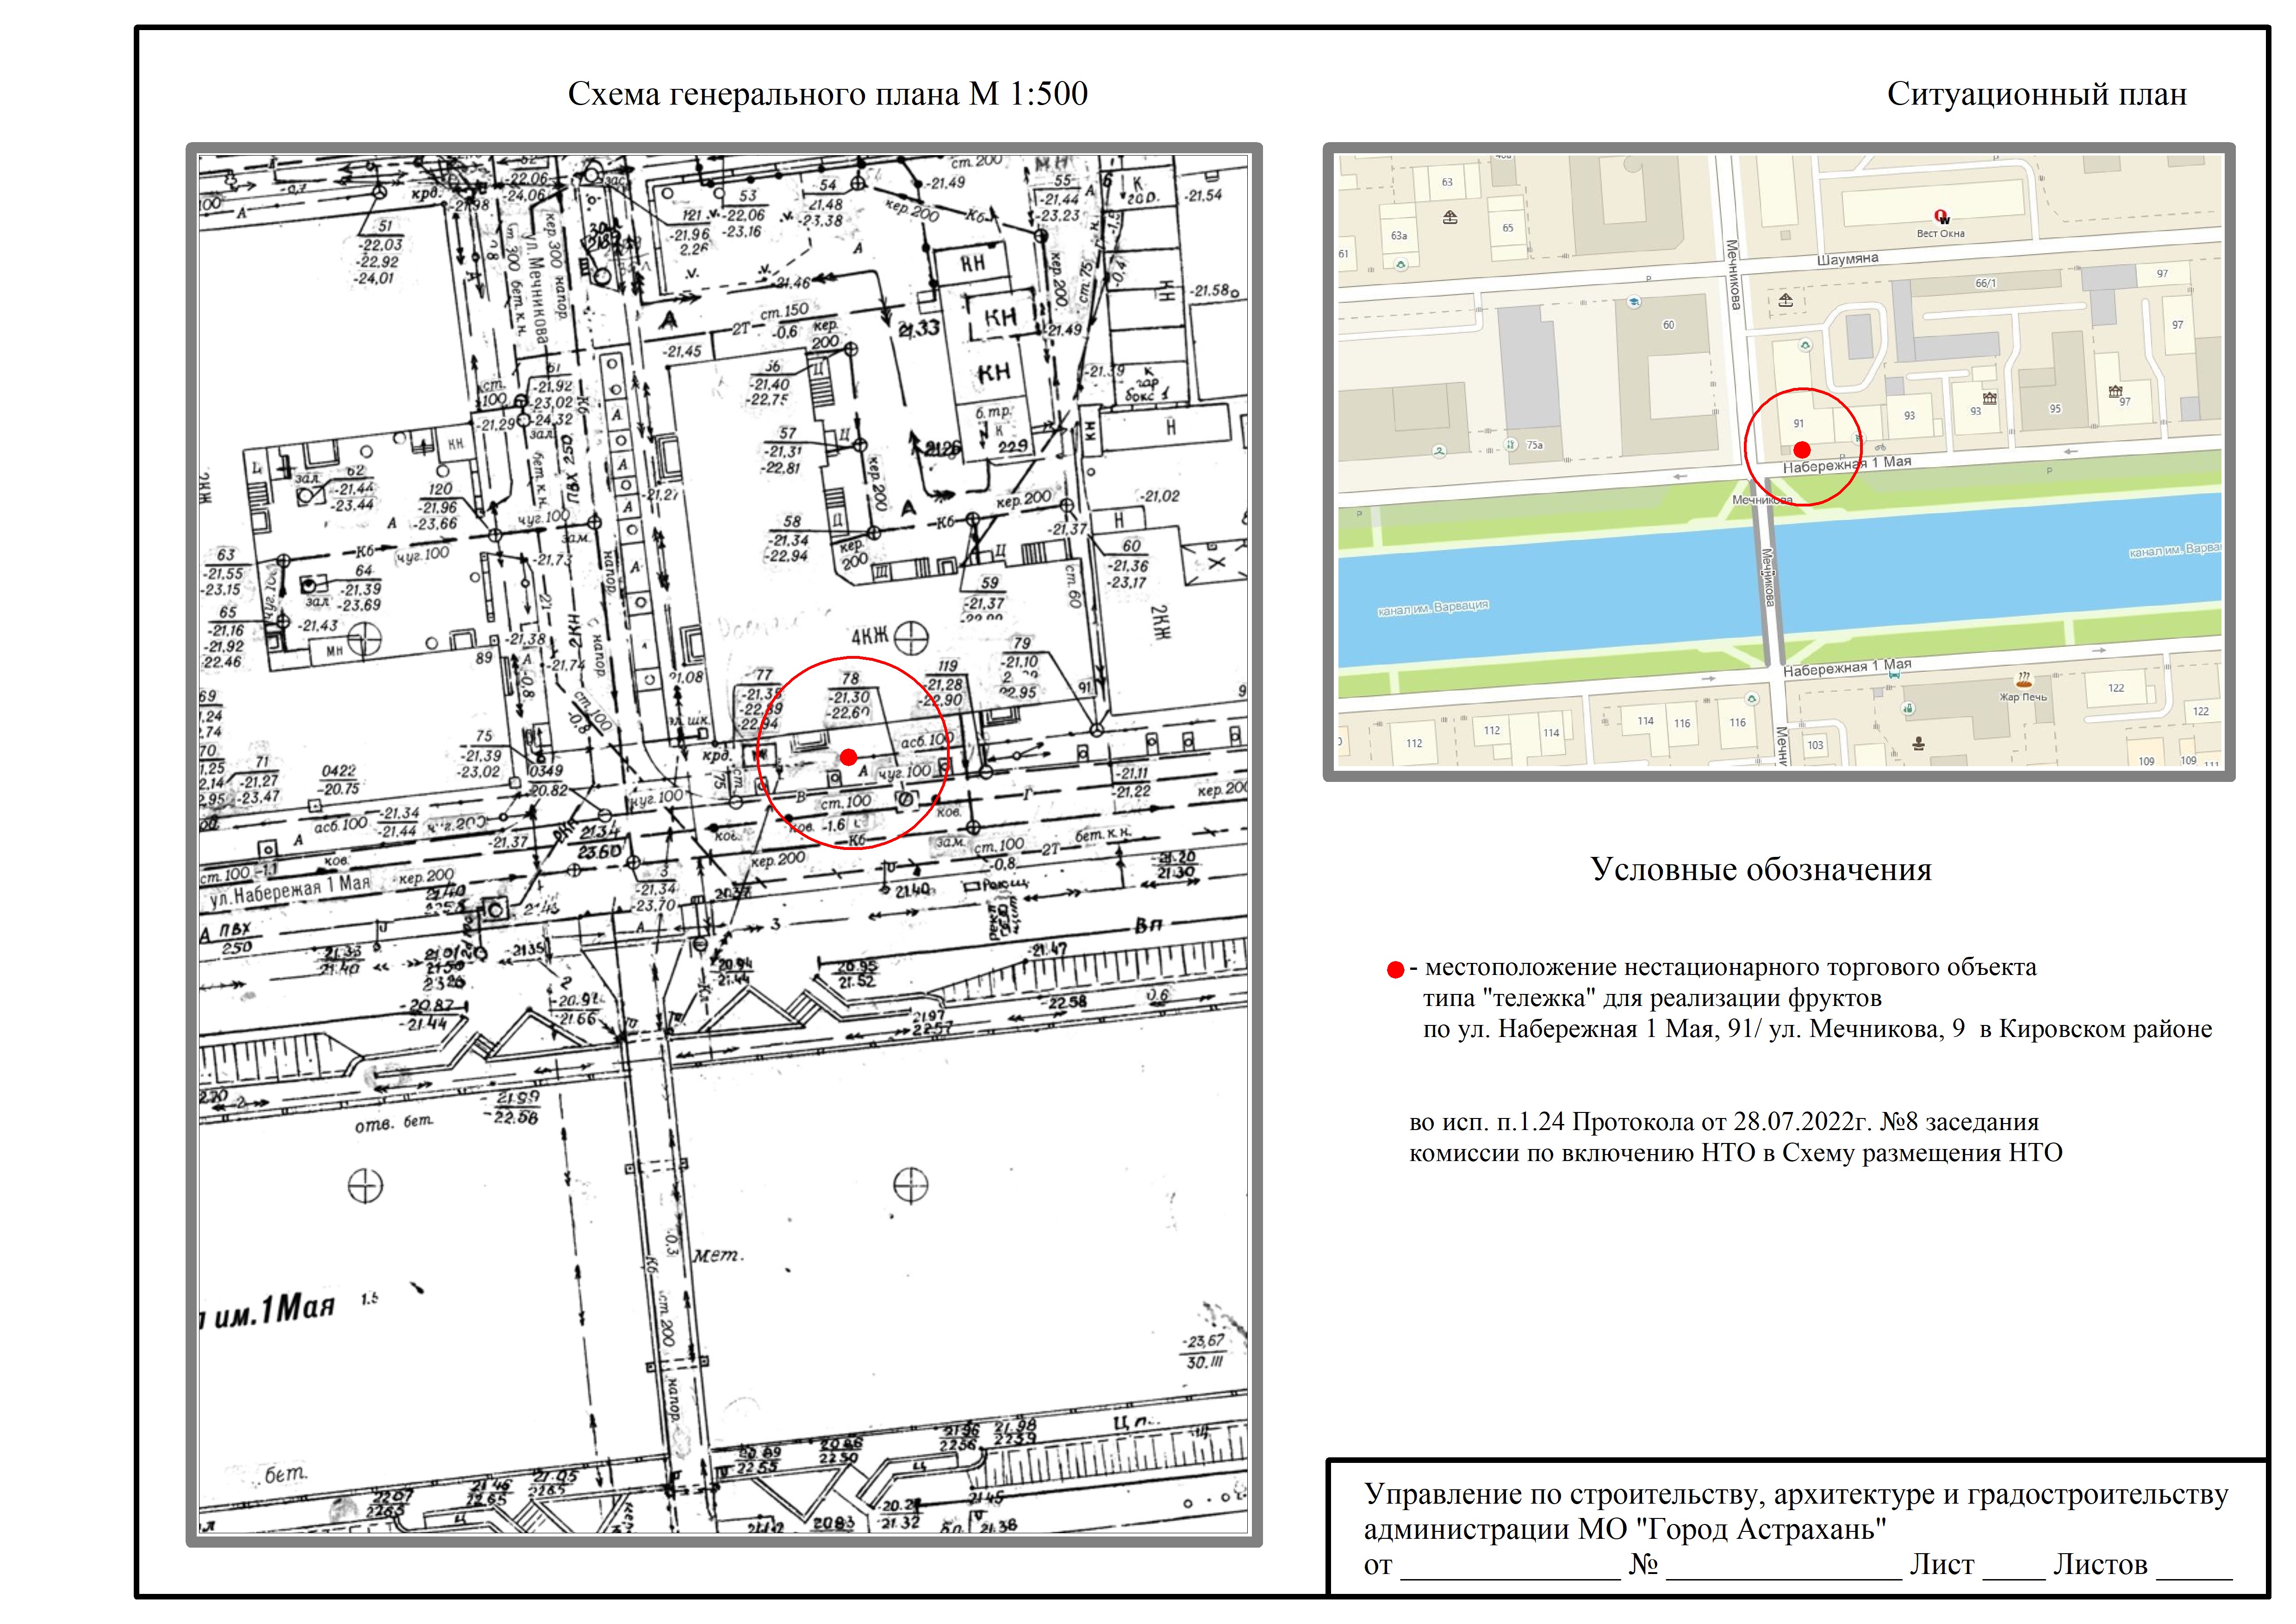Screen dimensions: 2296x1624
Task: Click the museum icon beside building 95
Action: point(2115,391)
